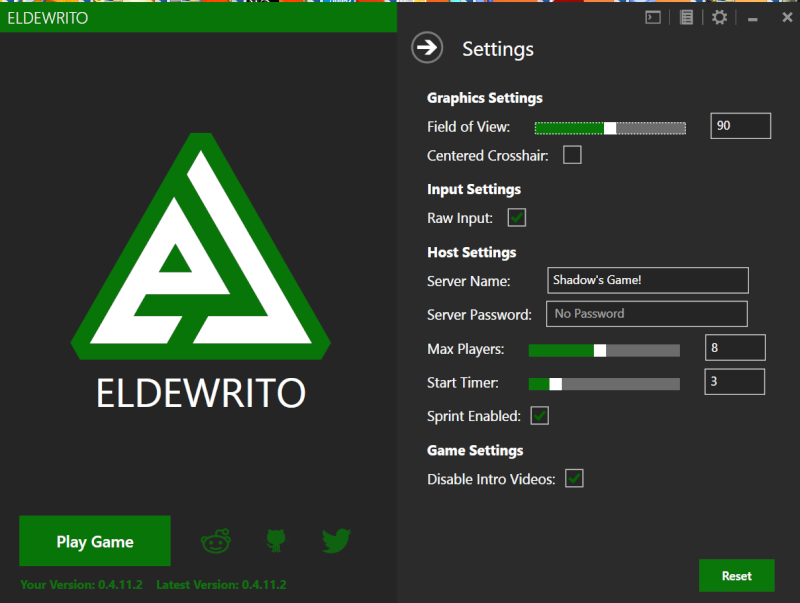The image size is (800, 603).
Task: Click the "Settings" panel title
Action: coord(498,49)
